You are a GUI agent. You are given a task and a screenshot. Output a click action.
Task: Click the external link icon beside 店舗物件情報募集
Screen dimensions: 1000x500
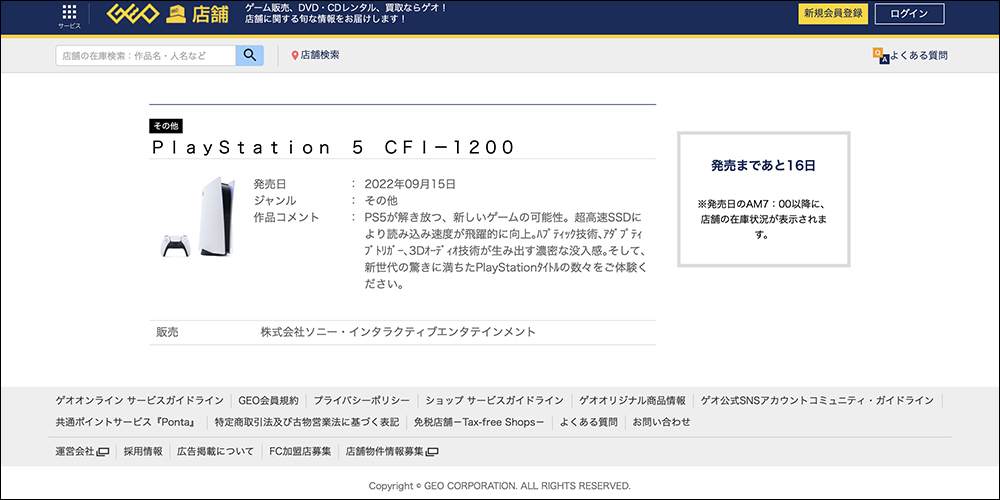coord(432,452)
